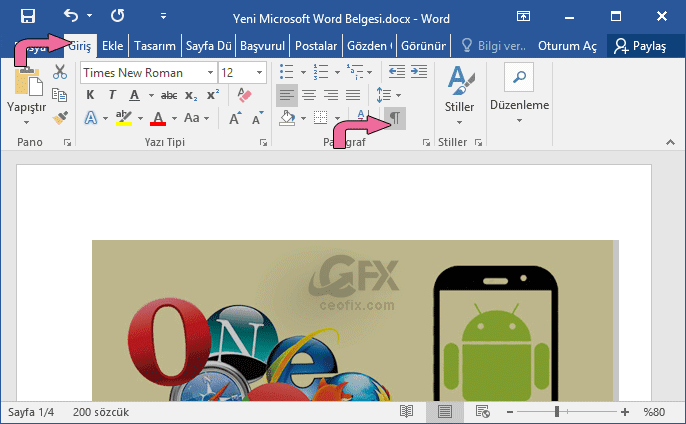The width and height of the screenshot is (686, 424).
Task: Open the Stiller styles gallery
Action: [459, 94]
